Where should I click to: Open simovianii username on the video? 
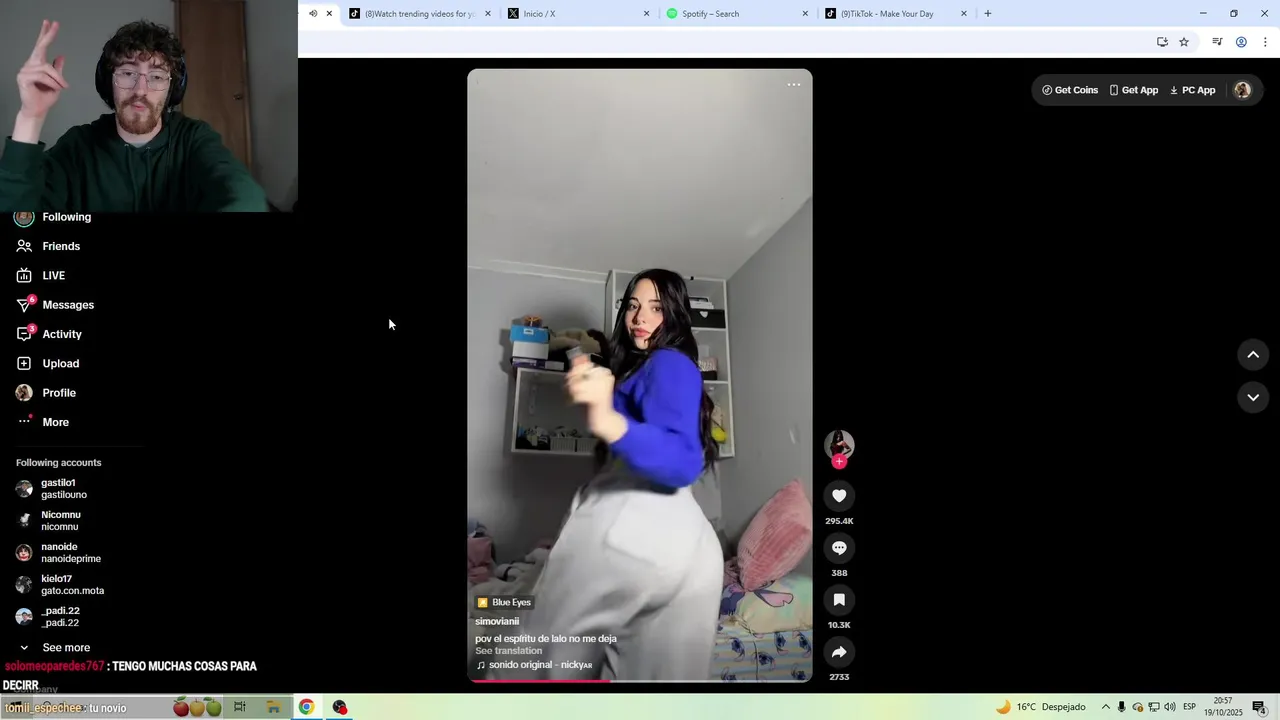pos(497,621)
